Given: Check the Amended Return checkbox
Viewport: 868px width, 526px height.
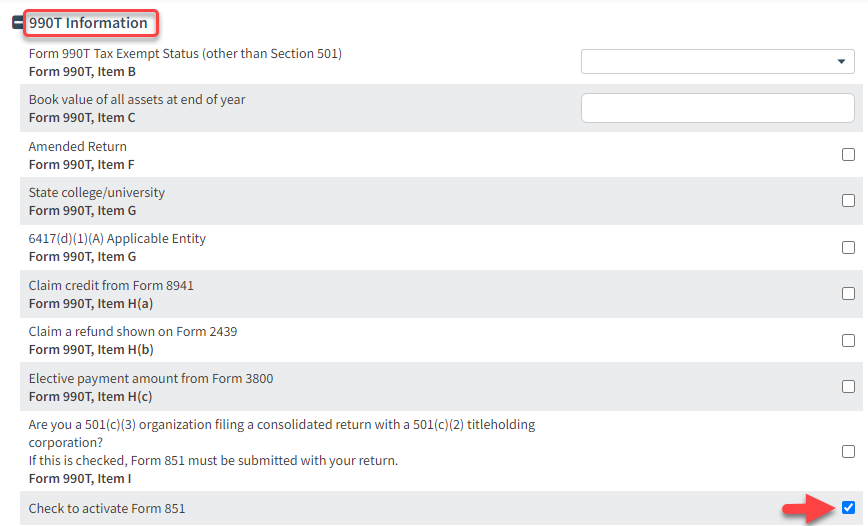Looking at the screenshot, I should pos(848,155).
